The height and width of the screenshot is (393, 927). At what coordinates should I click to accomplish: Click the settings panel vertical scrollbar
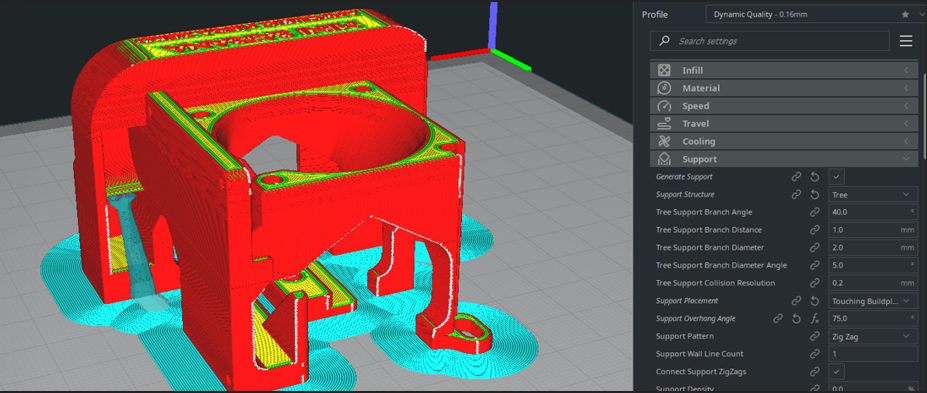(x=924, y=115)
